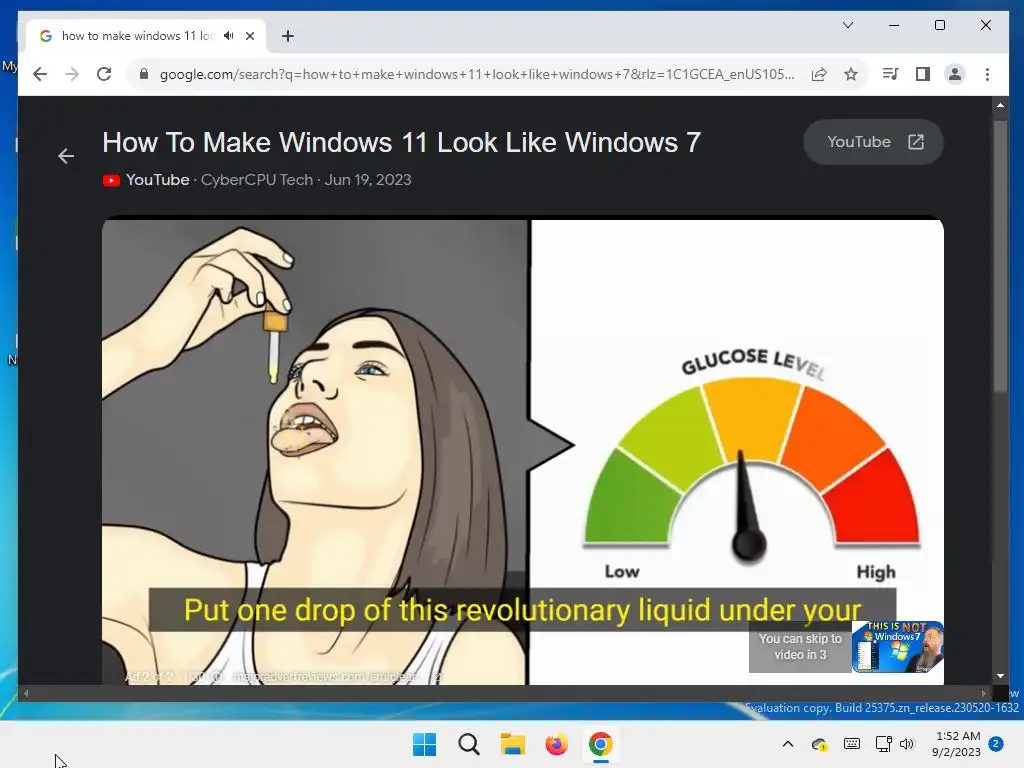Image resolution: width=1024 pixels, height=768 pixels.
Task: Open the media controls icon in toolbar
Action: [x=890, y=74]
